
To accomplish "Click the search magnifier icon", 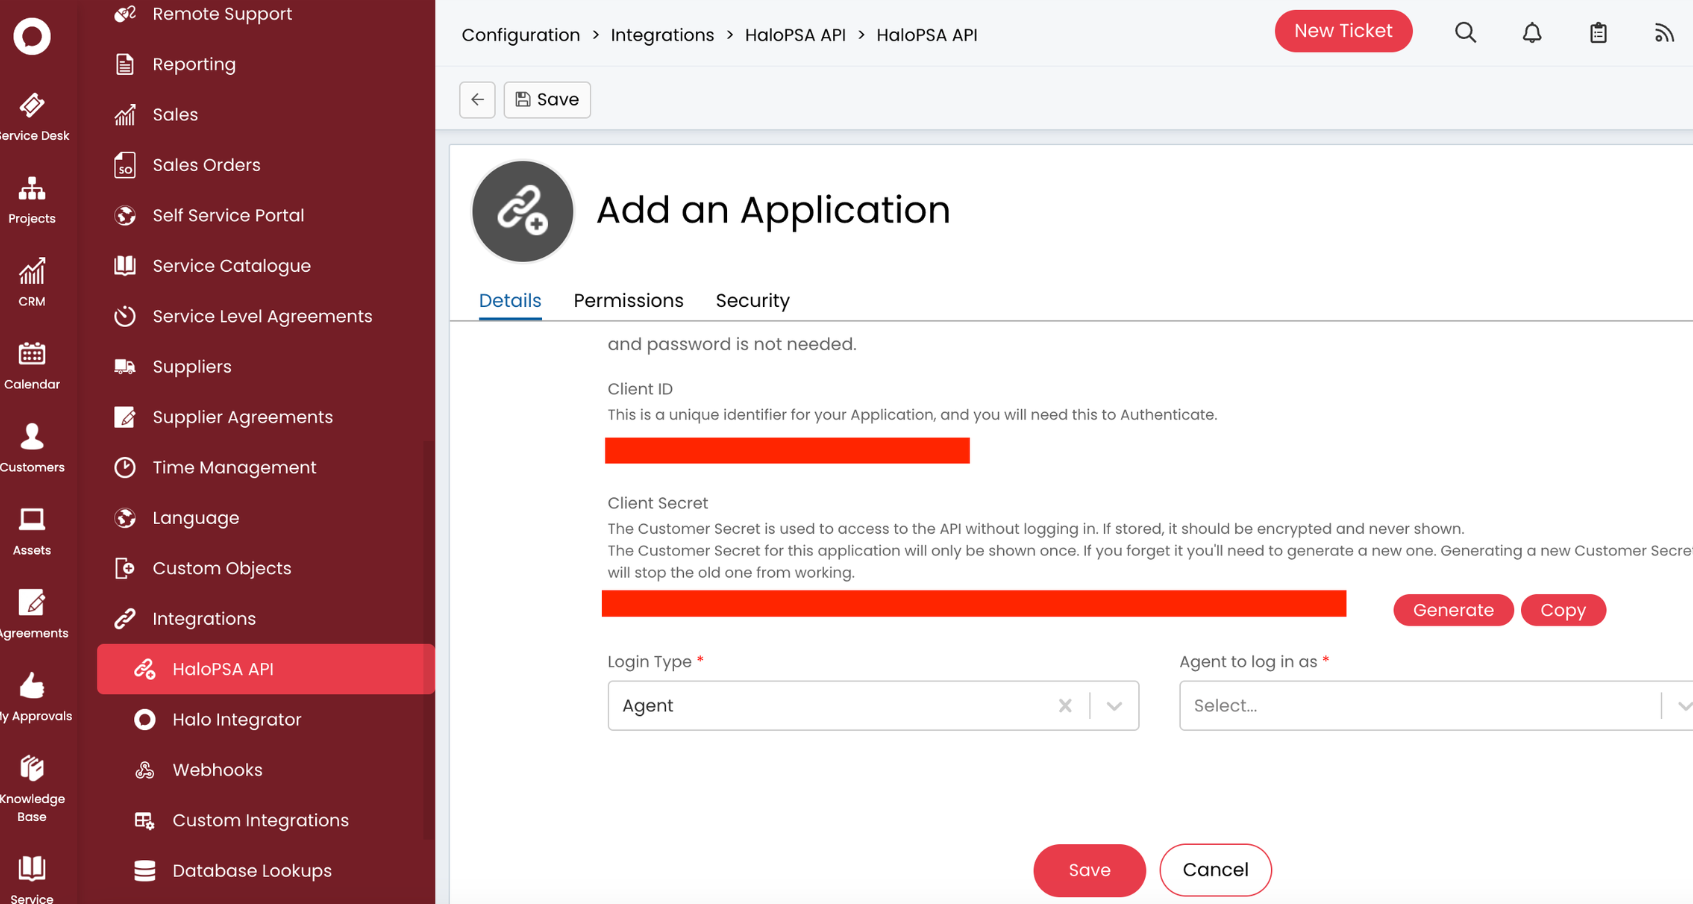I will tap(1465, 32).
